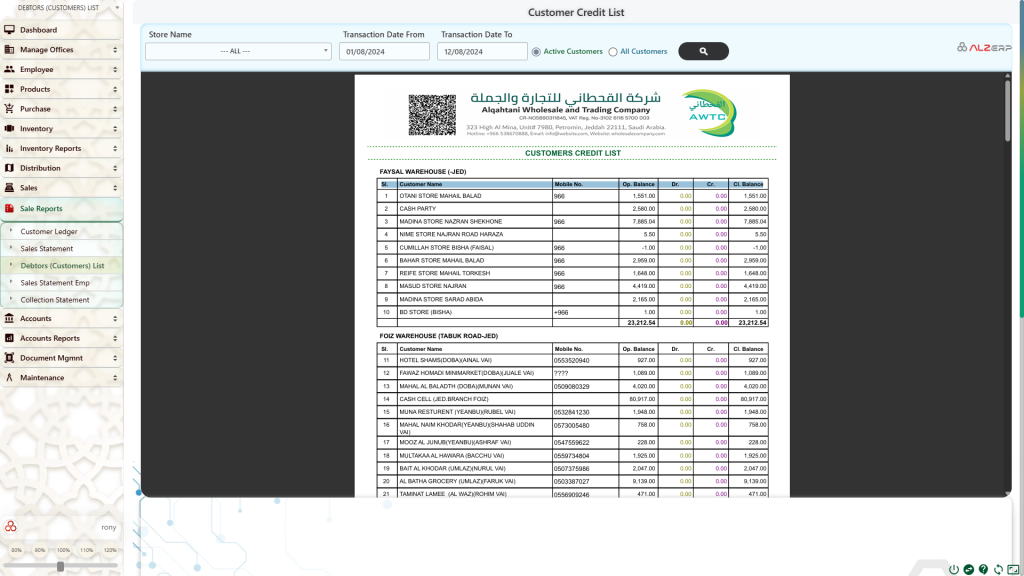Screen dimensions: 1024x576
Task: Expand the Document Mgmnt submenu arrow
Action: tap(115, 358)
